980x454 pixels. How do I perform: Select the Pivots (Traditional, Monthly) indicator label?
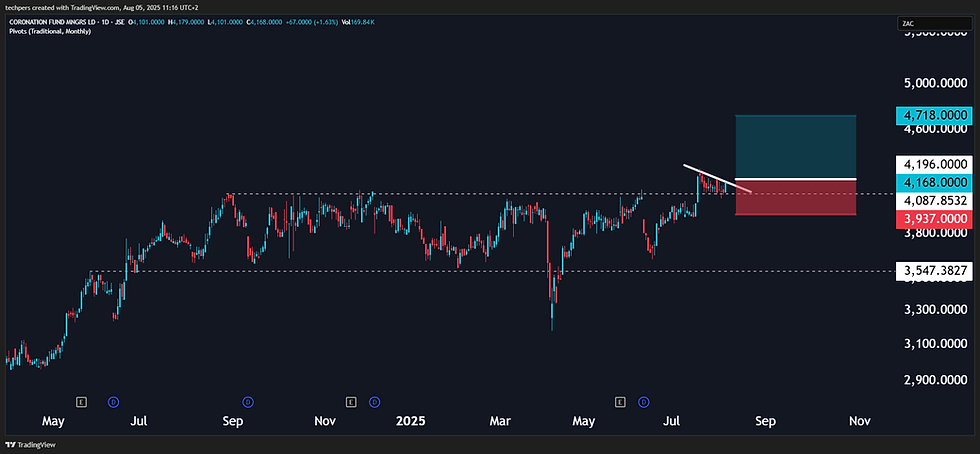(x=50, y=31)
